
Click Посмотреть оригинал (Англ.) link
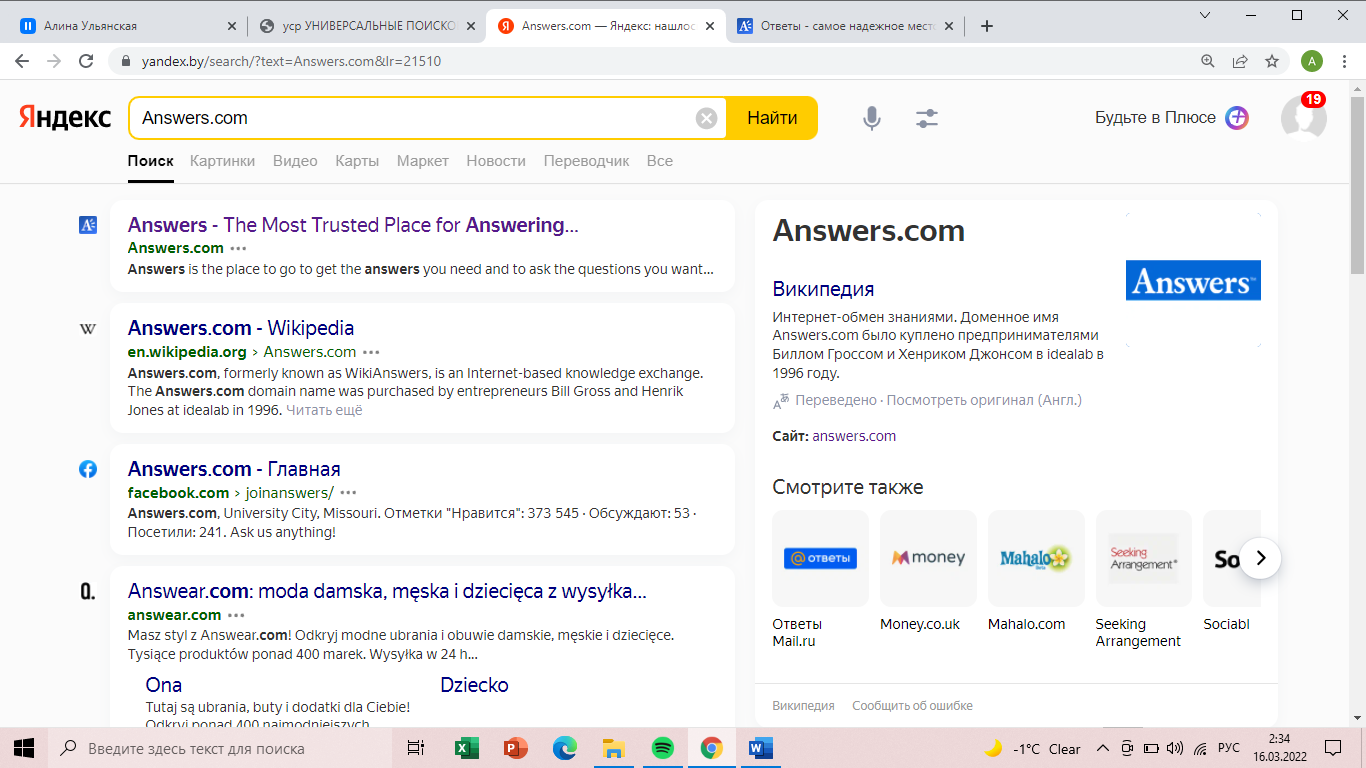point(984,400)
